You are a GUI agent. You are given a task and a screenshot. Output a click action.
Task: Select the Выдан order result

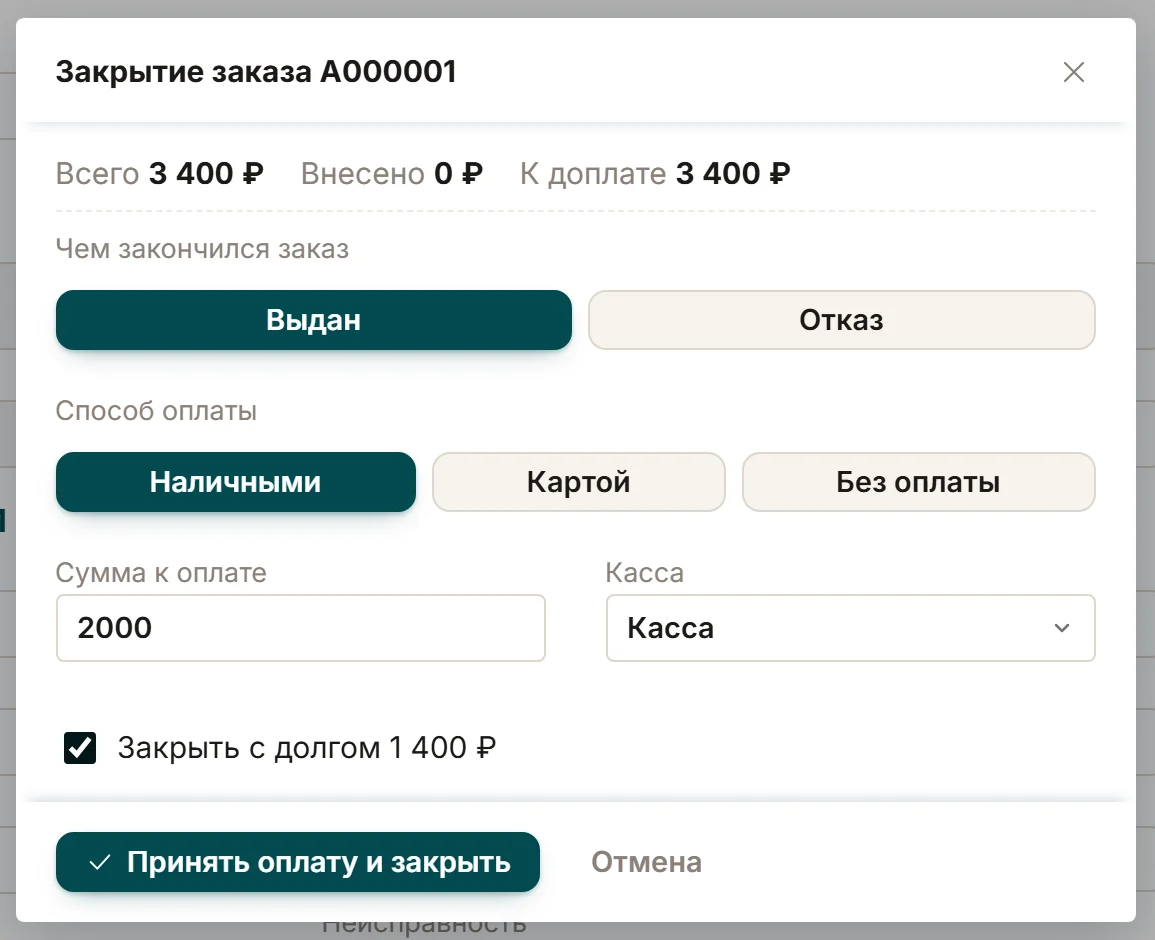(314, 320)
